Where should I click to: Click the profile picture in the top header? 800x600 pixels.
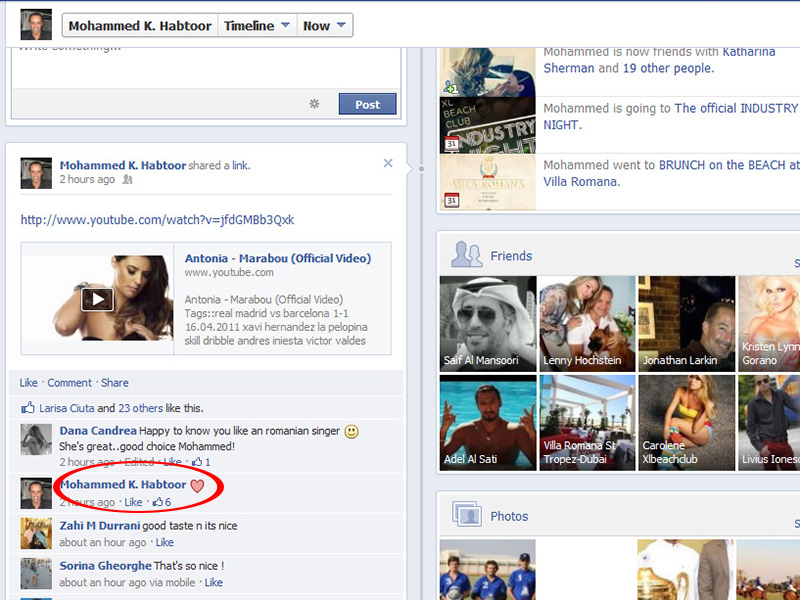36,25
